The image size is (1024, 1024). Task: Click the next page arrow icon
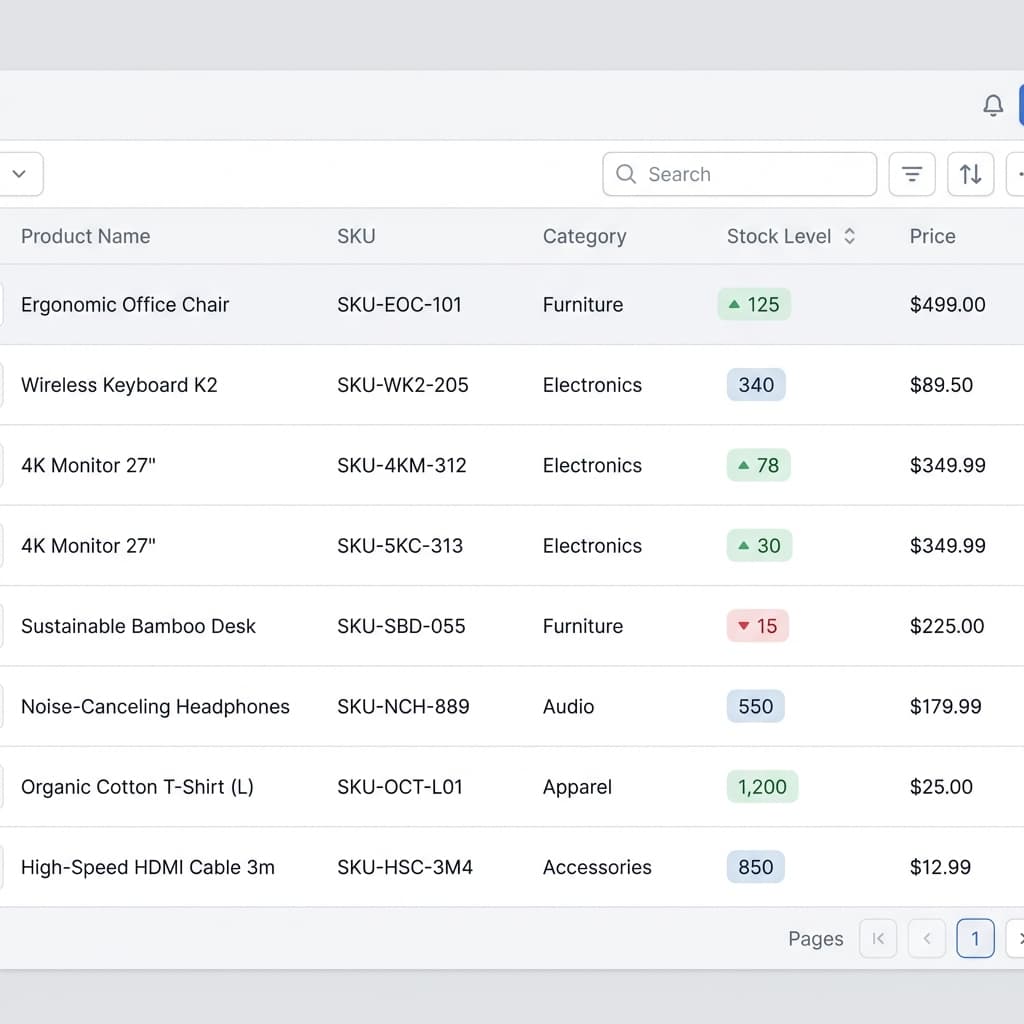point(1019,938)
